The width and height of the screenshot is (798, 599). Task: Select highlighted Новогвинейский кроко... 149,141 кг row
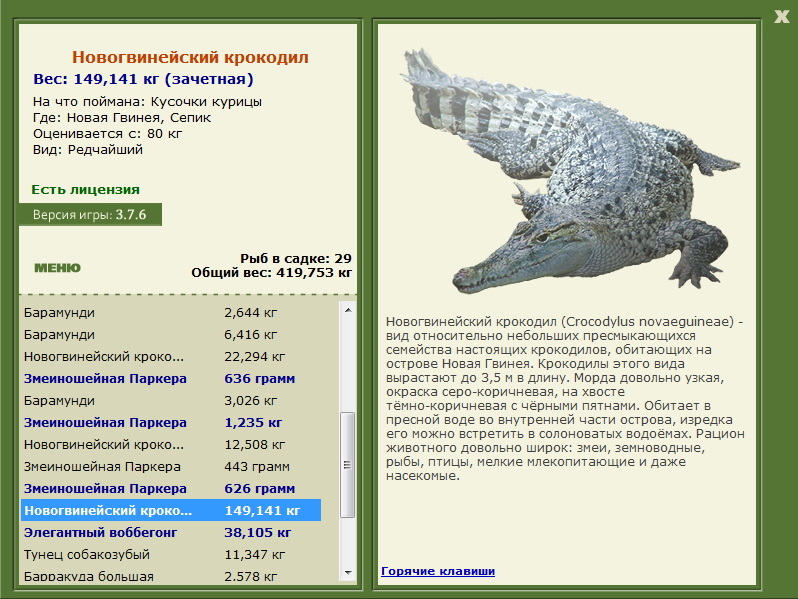tap(170, 510)
